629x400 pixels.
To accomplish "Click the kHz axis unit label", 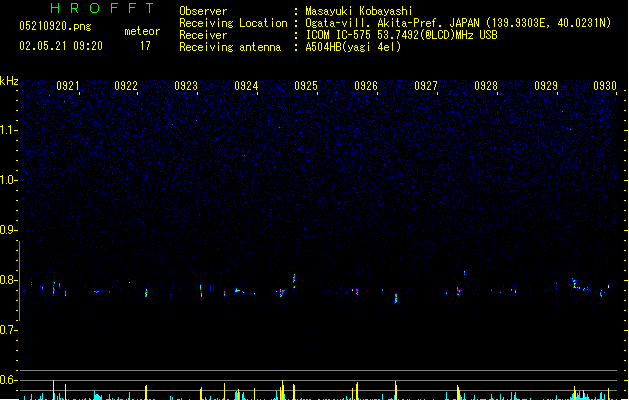I will click(x=9, y=81).
